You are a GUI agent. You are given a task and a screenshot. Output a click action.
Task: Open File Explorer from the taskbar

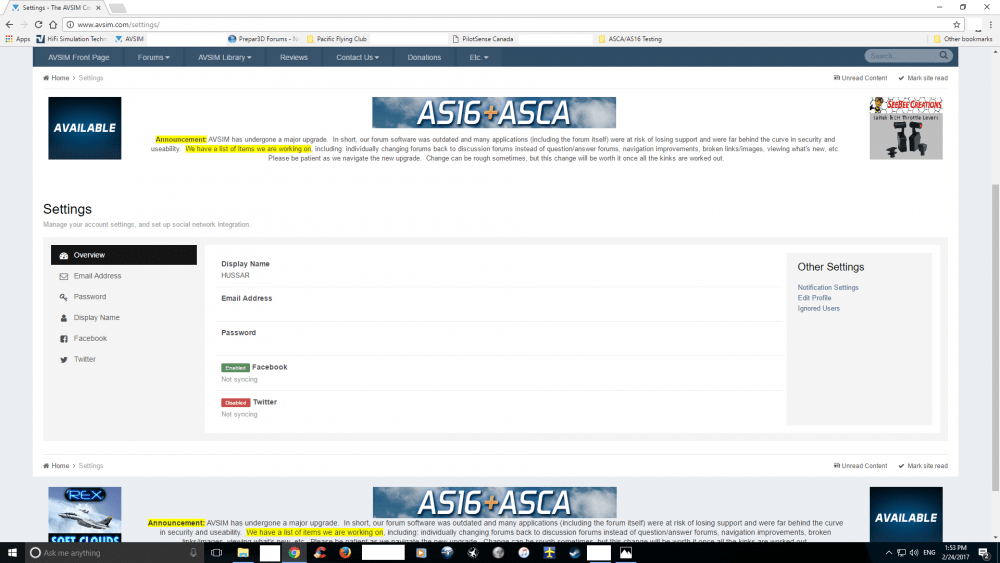243,553
